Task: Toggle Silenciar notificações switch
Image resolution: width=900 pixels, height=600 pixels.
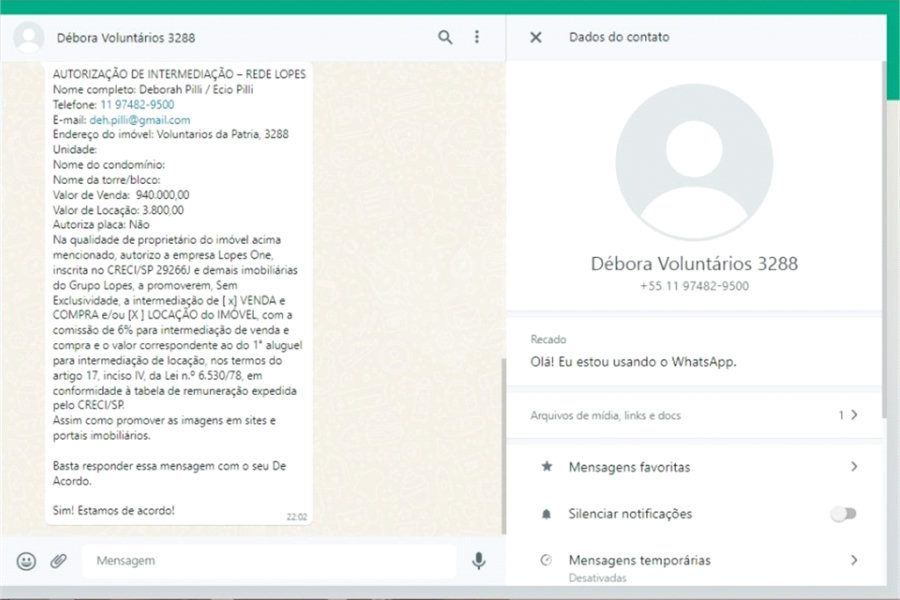Action: [x=844, y=513]
